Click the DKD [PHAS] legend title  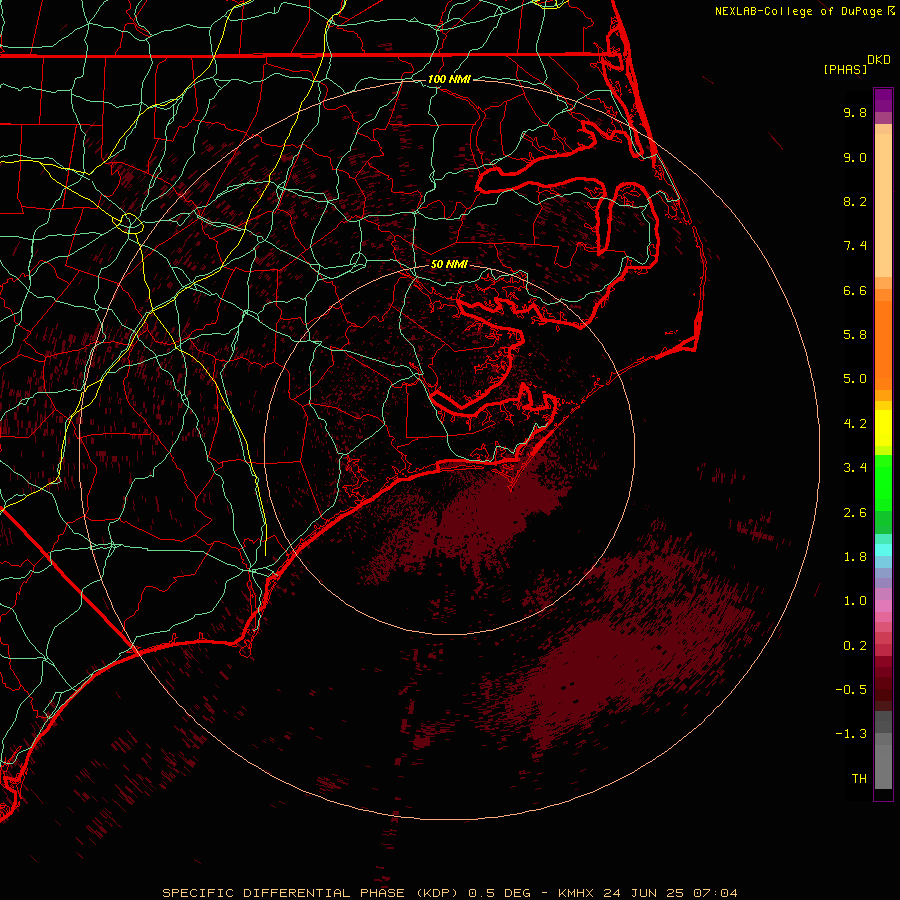[x=857, y=64]
